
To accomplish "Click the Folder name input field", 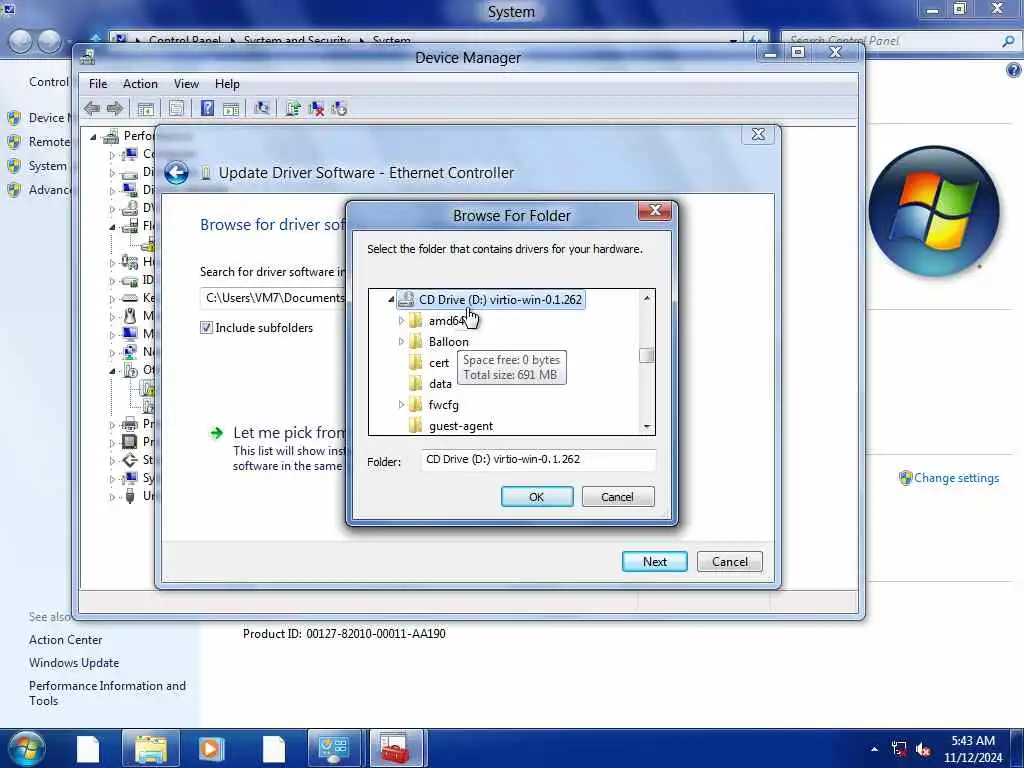I will pos(538,460).
